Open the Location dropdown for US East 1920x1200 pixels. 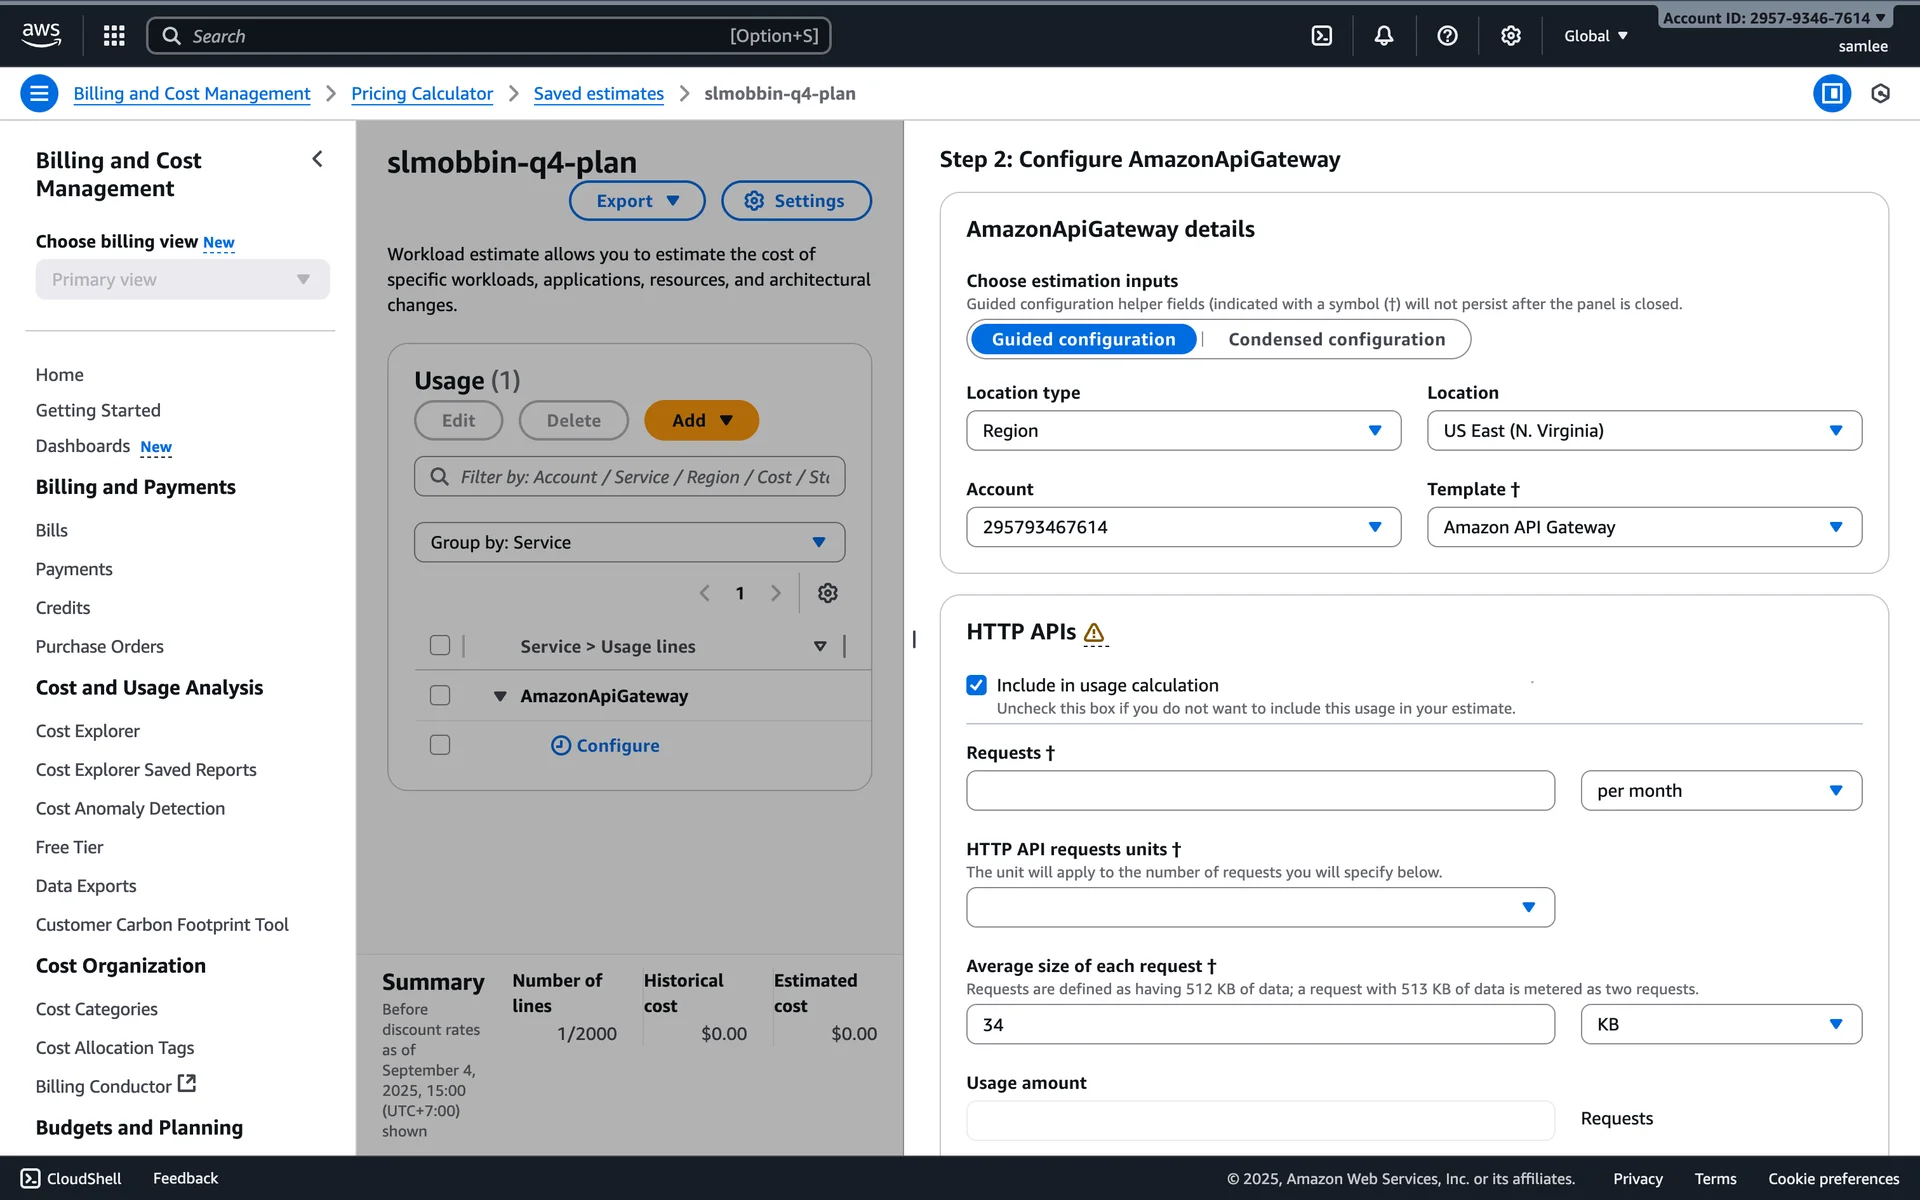[1643, 430]
